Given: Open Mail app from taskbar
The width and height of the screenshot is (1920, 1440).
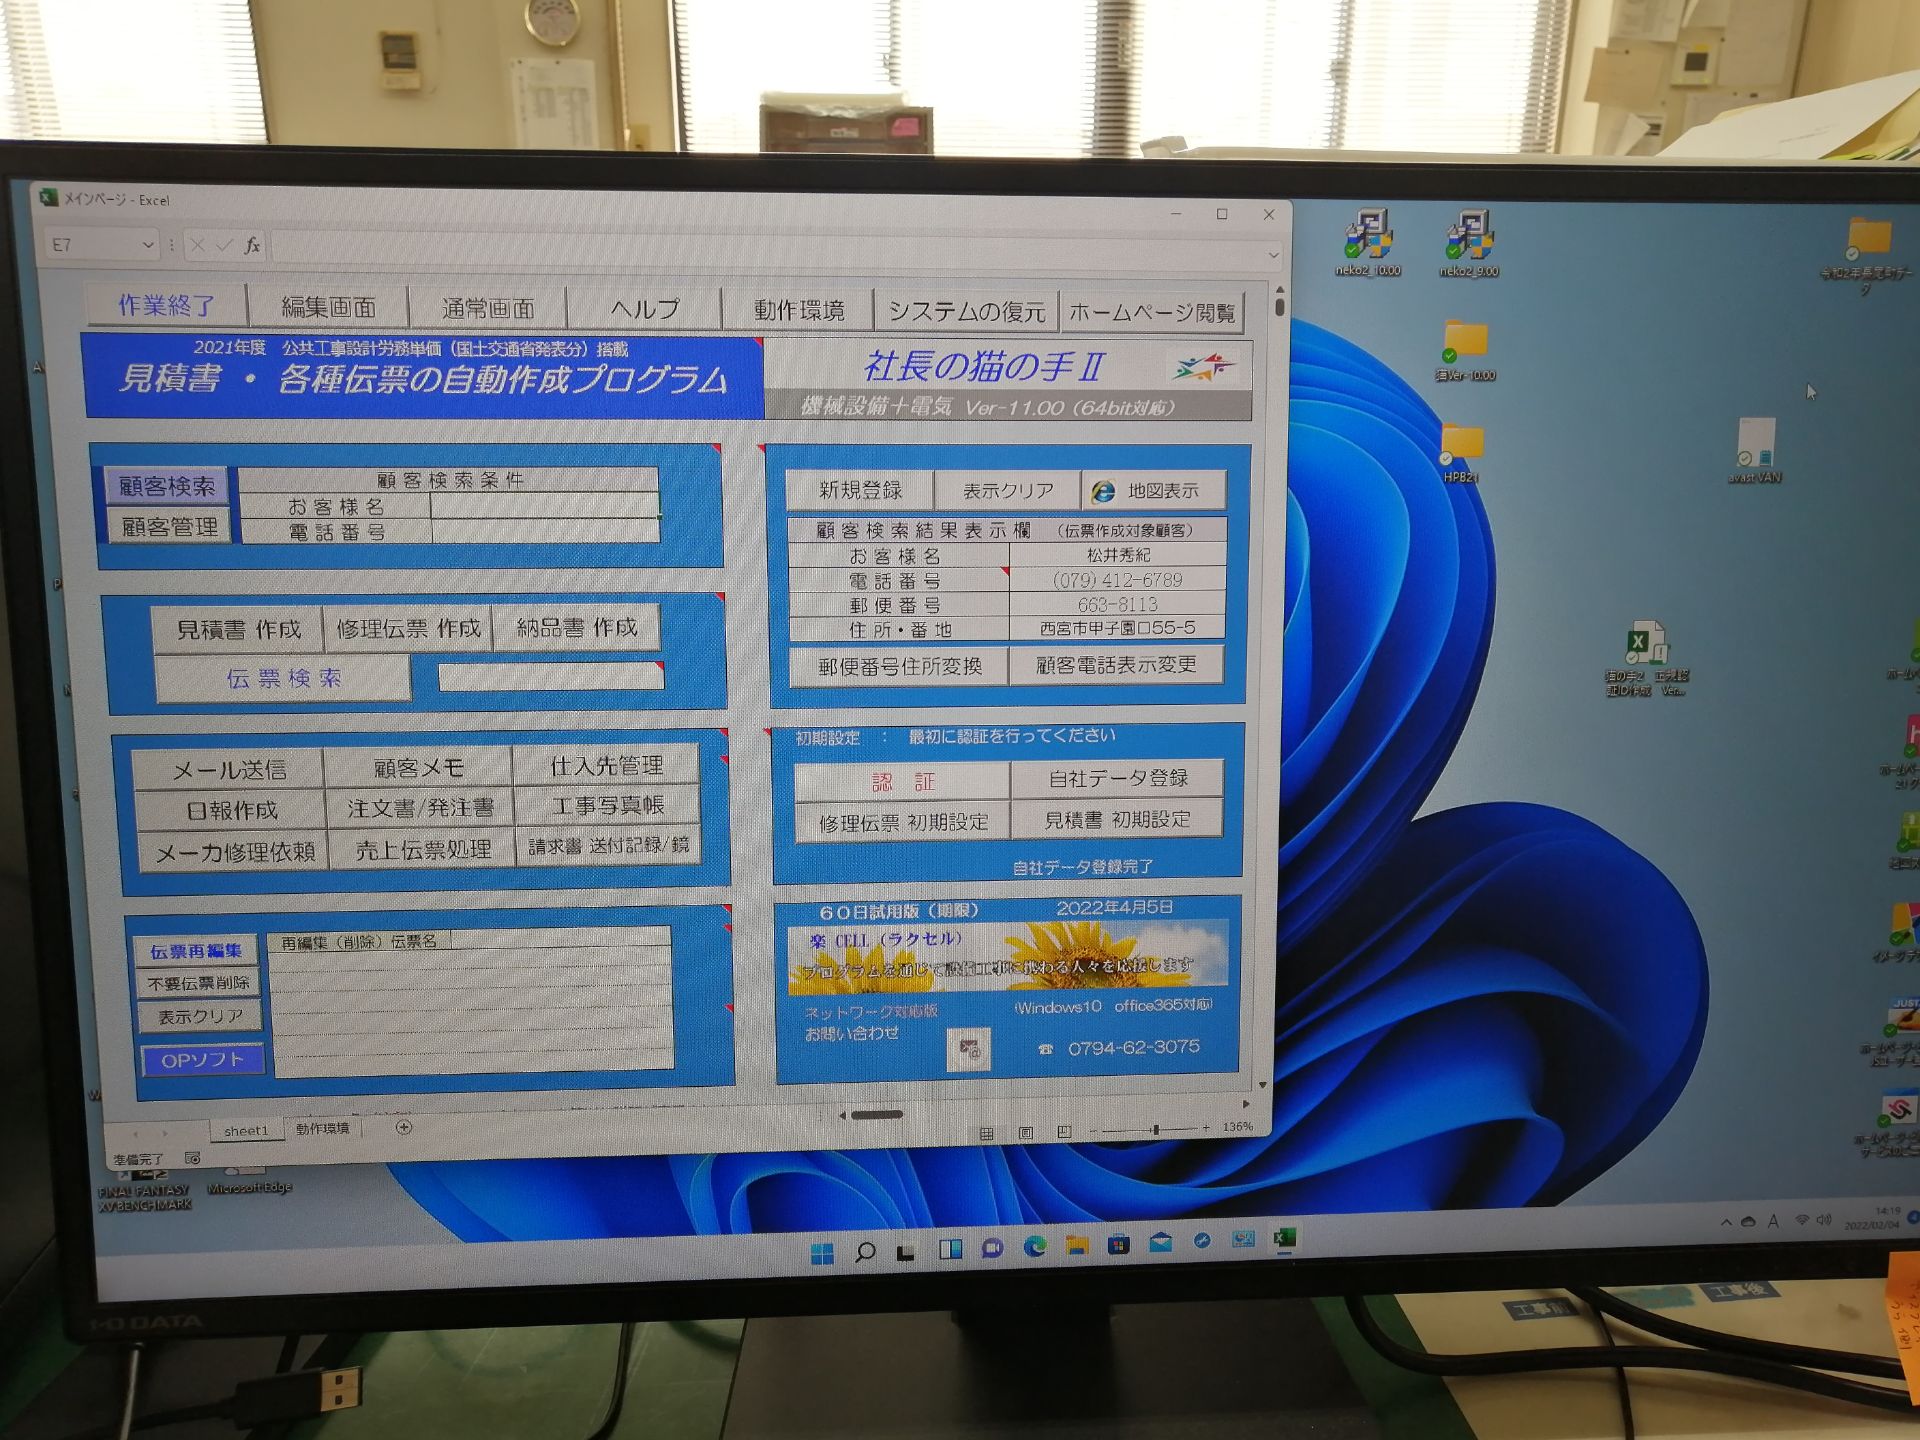Looking at the screenshot, I should click(1161, 1243).
